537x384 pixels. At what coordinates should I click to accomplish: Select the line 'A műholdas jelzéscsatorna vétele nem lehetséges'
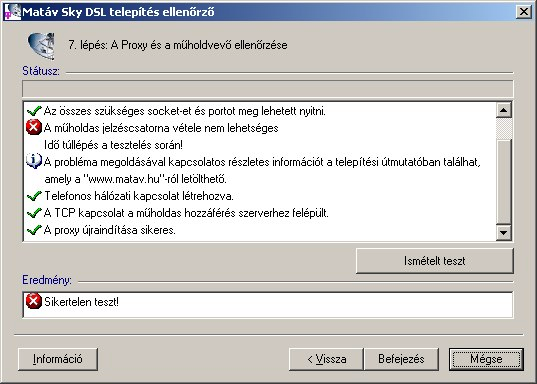tap(161, 128)
